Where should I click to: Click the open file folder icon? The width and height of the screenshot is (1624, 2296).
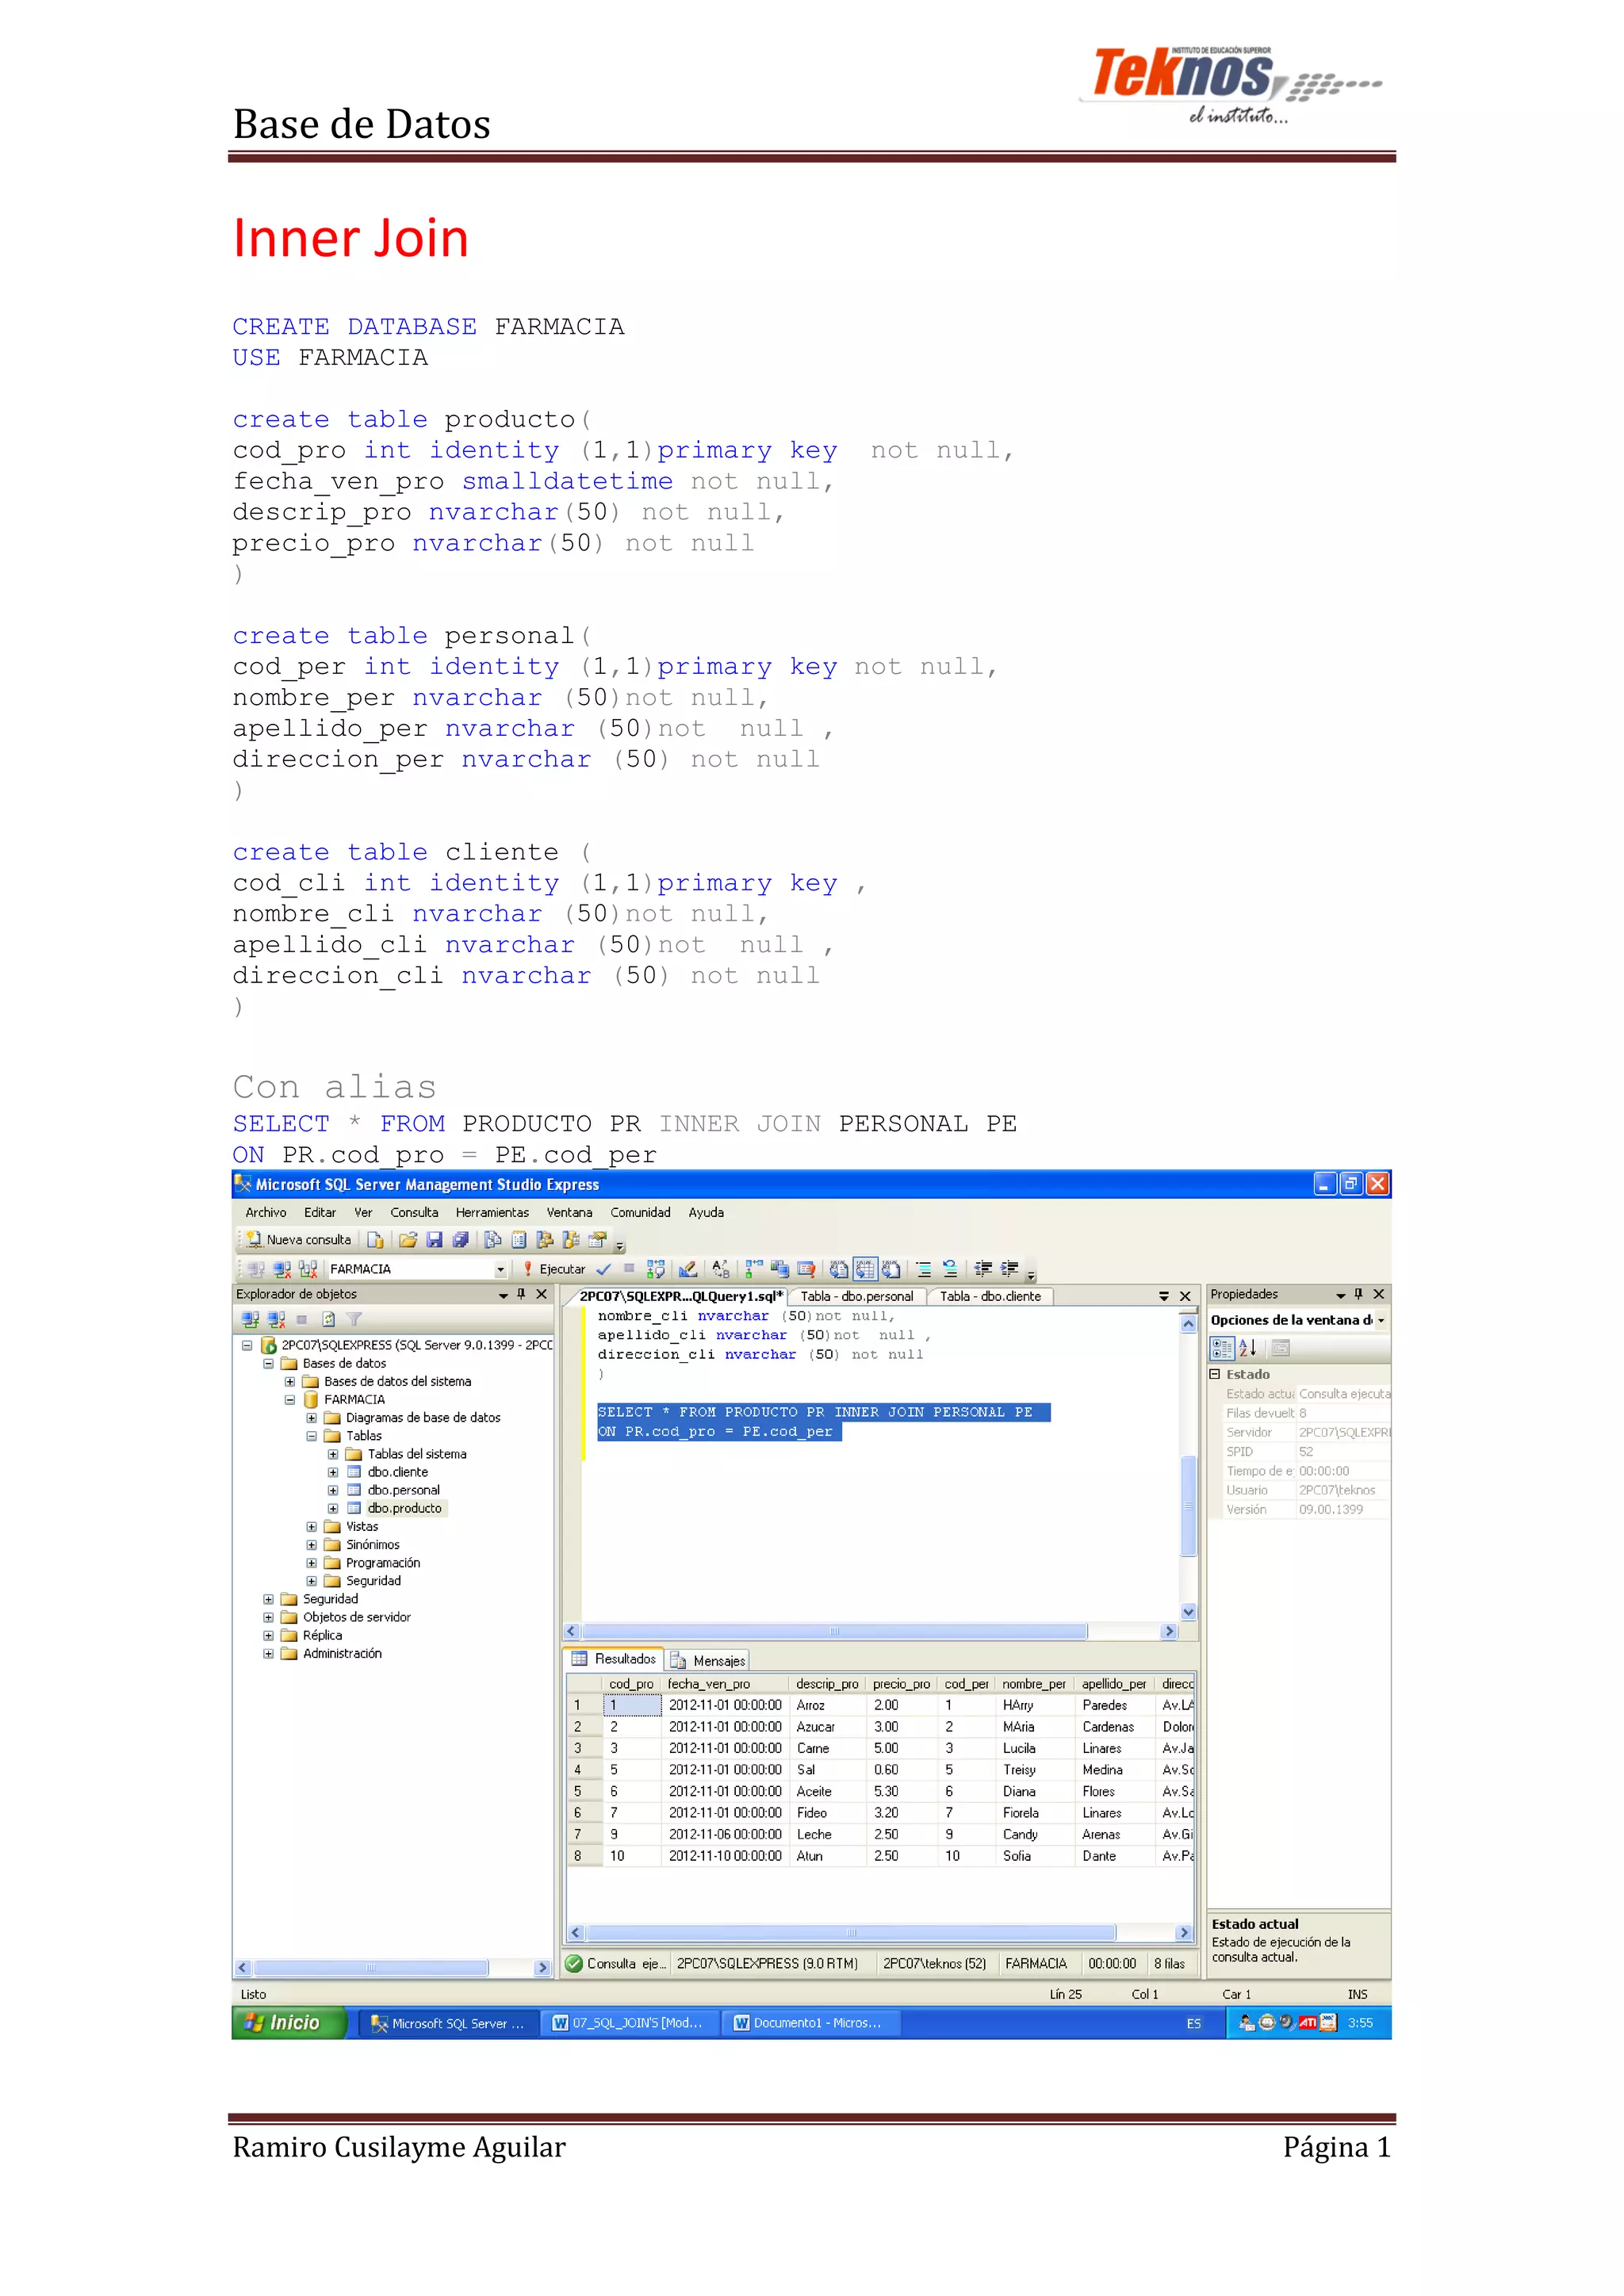[408, 1240]
